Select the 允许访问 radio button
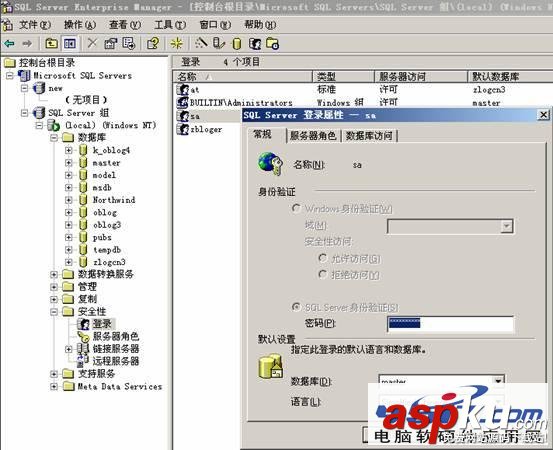The height and width of the screenshot is (450, 553). pos(322,258)
